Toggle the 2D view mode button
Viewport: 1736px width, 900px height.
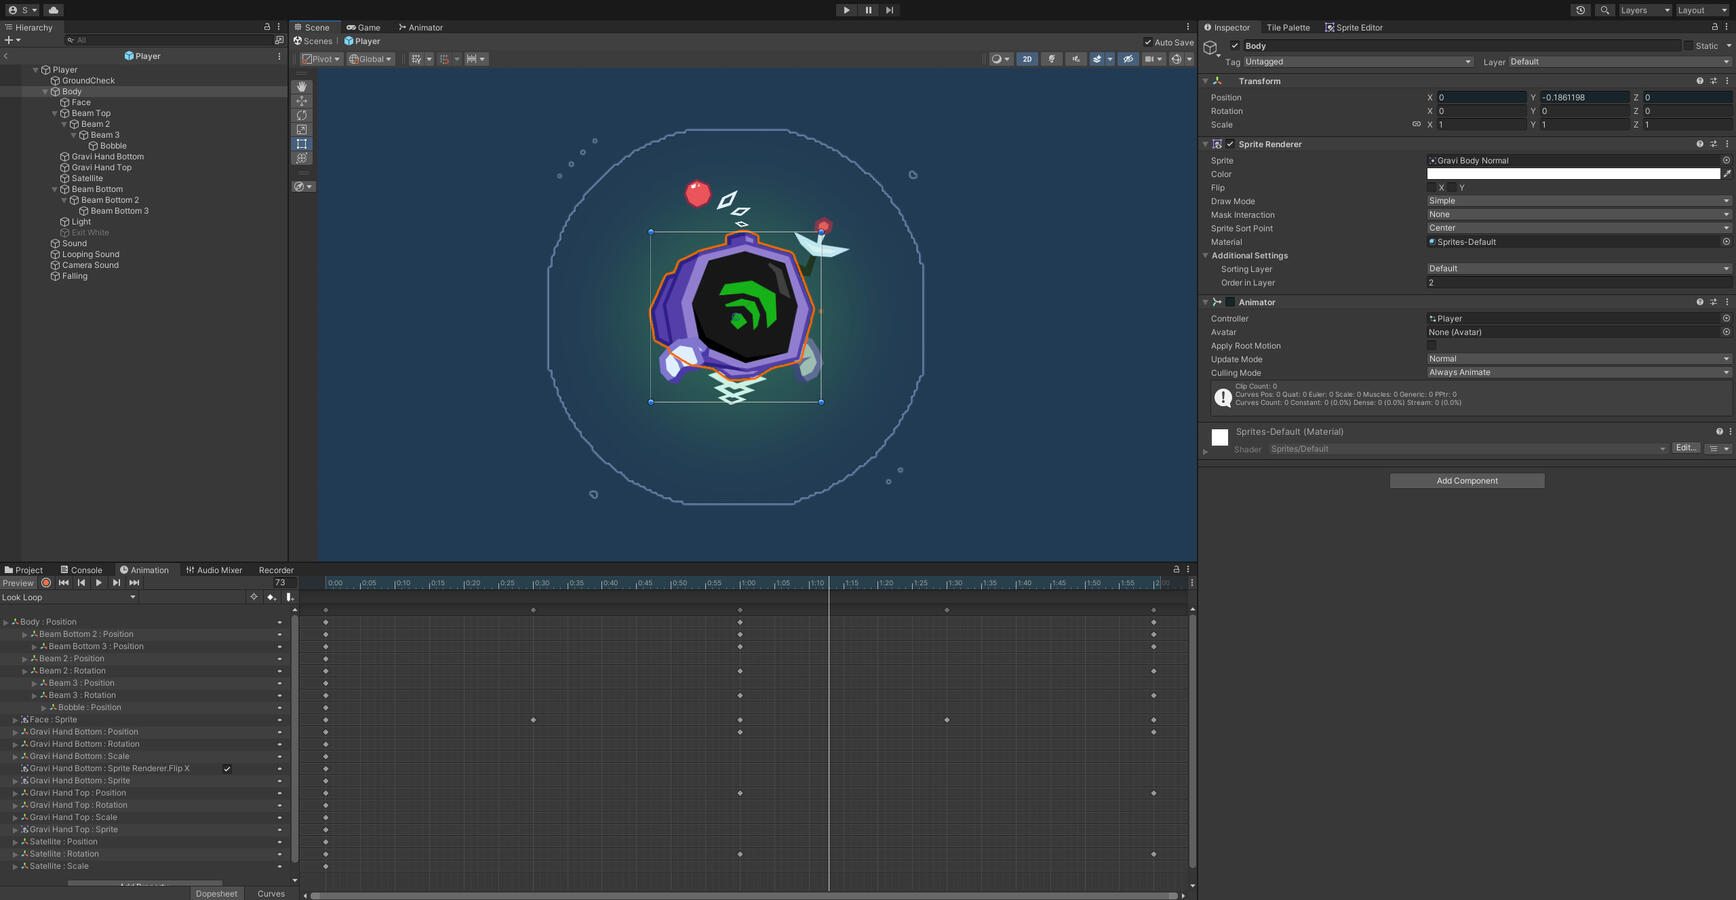pyautogui.click(x=1027, y=59)
